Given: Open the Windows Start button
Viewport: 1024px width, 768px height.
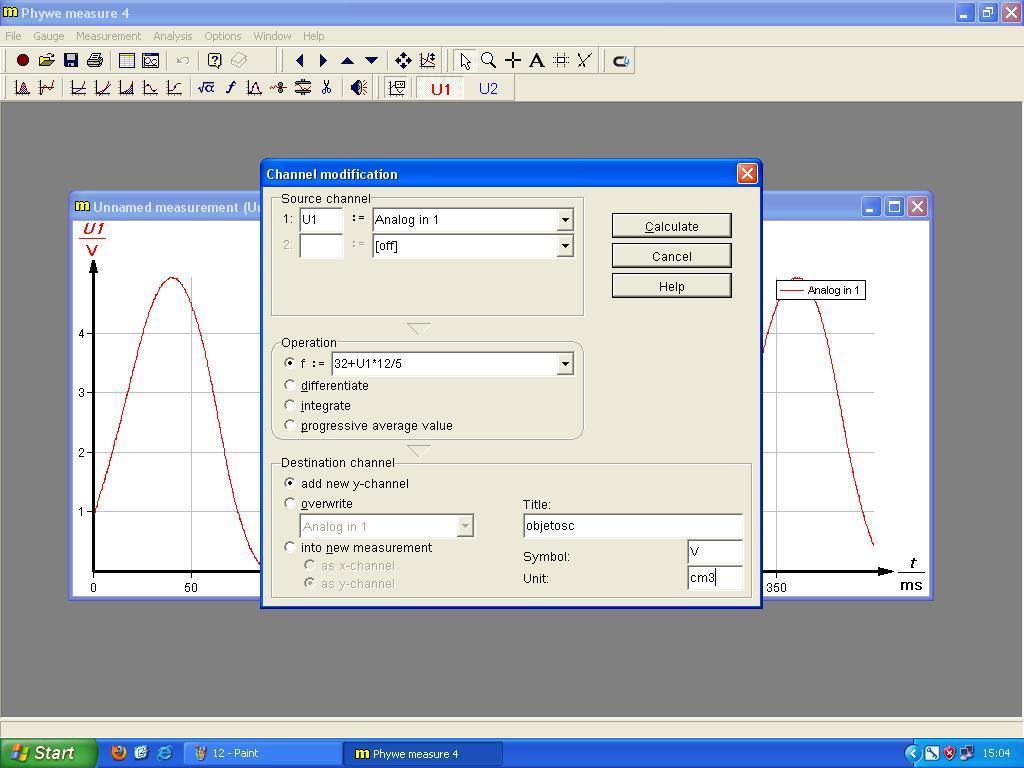Looking at the screenshot, I should point(47,753).
